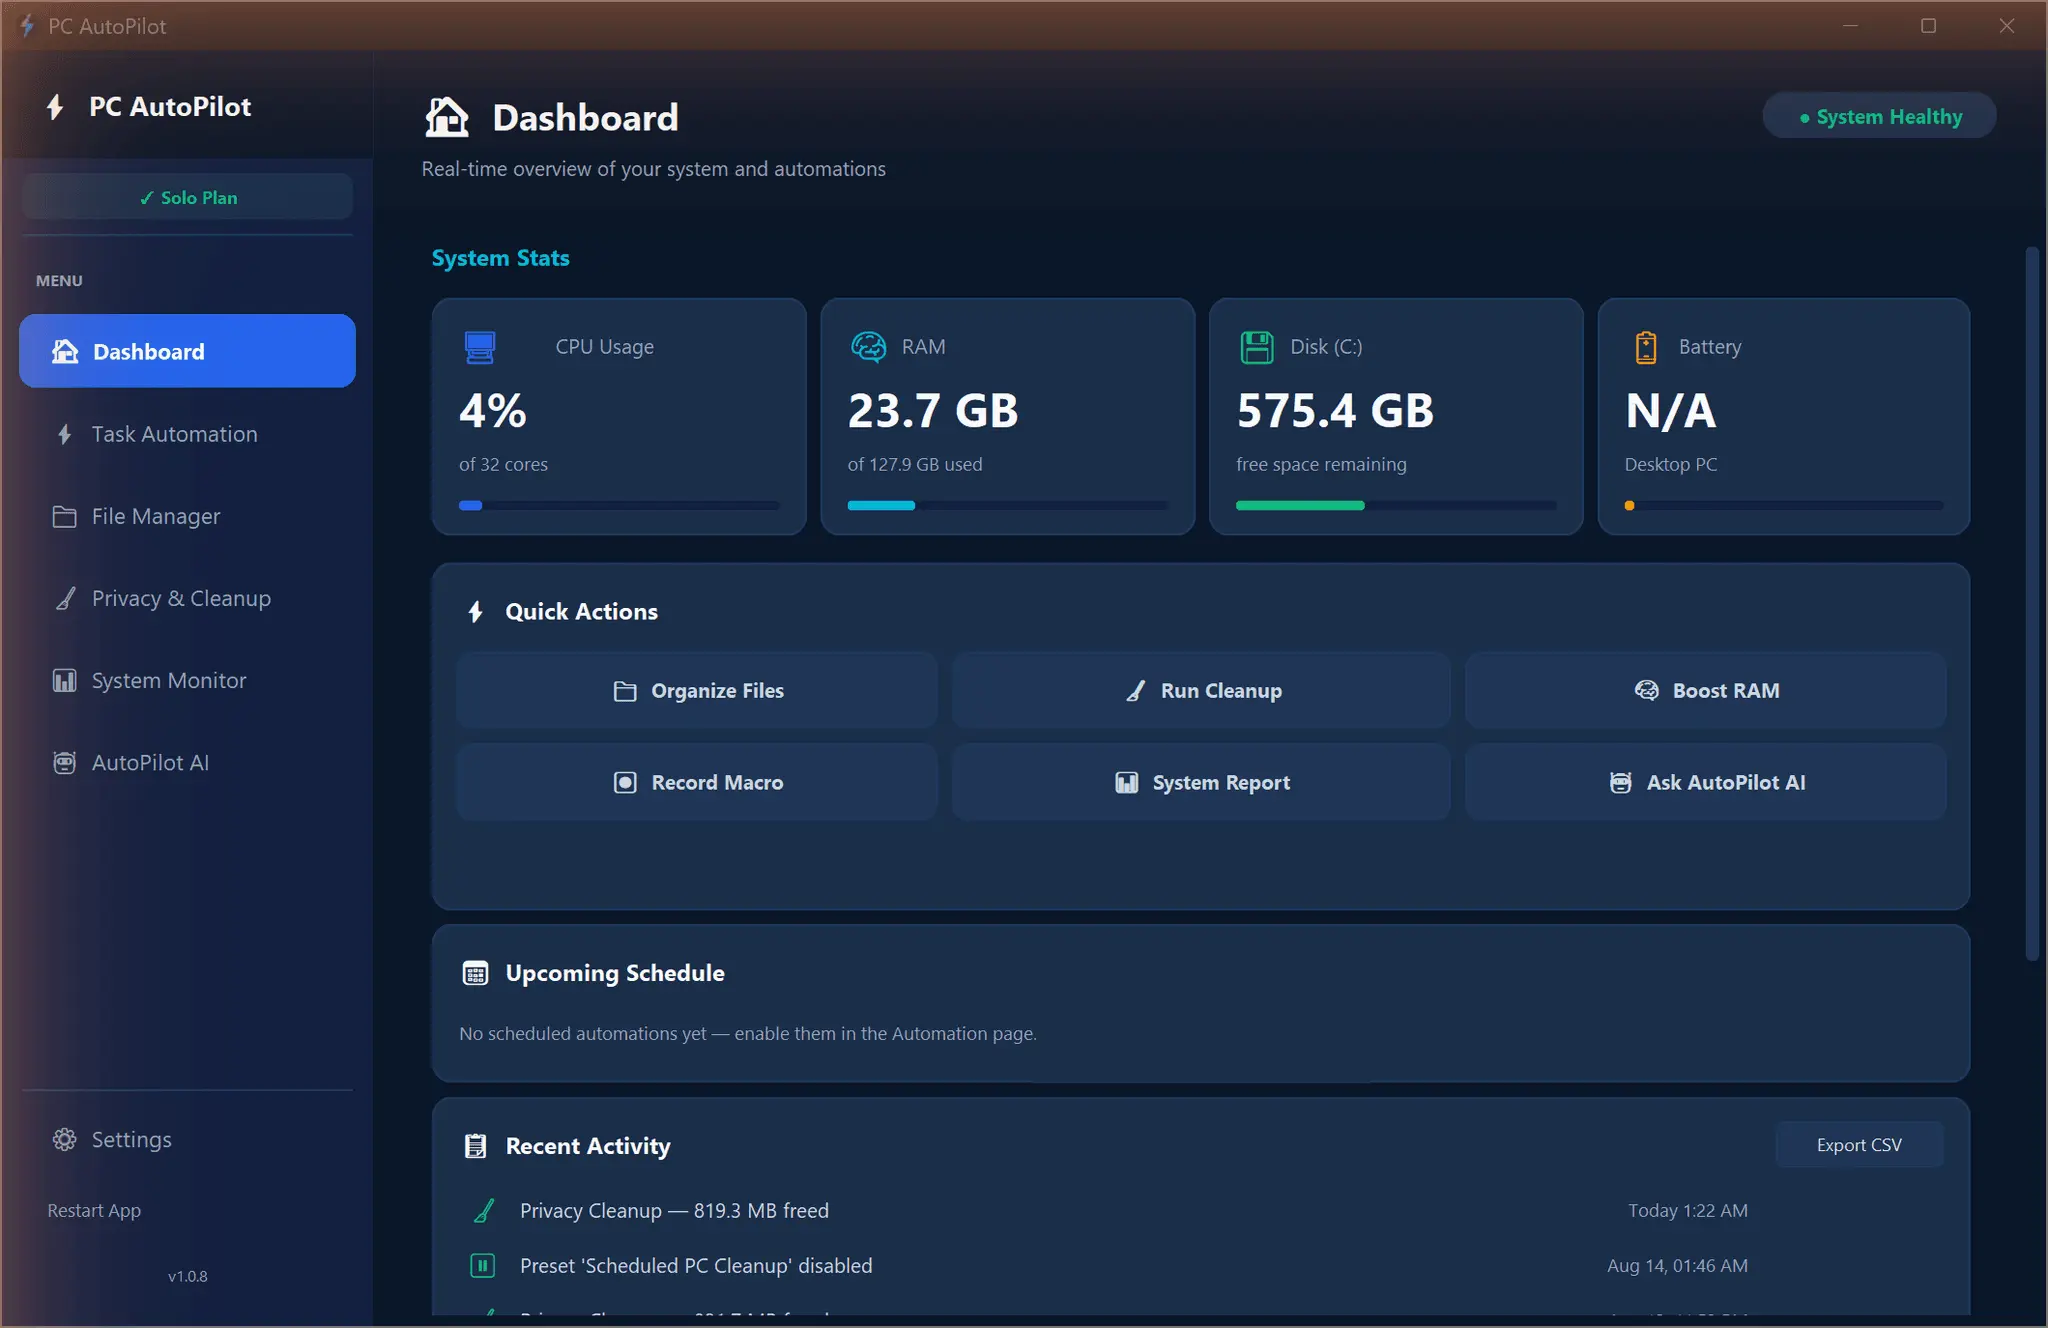
Task: Generate a System Report
Action: coord(1201,783)
